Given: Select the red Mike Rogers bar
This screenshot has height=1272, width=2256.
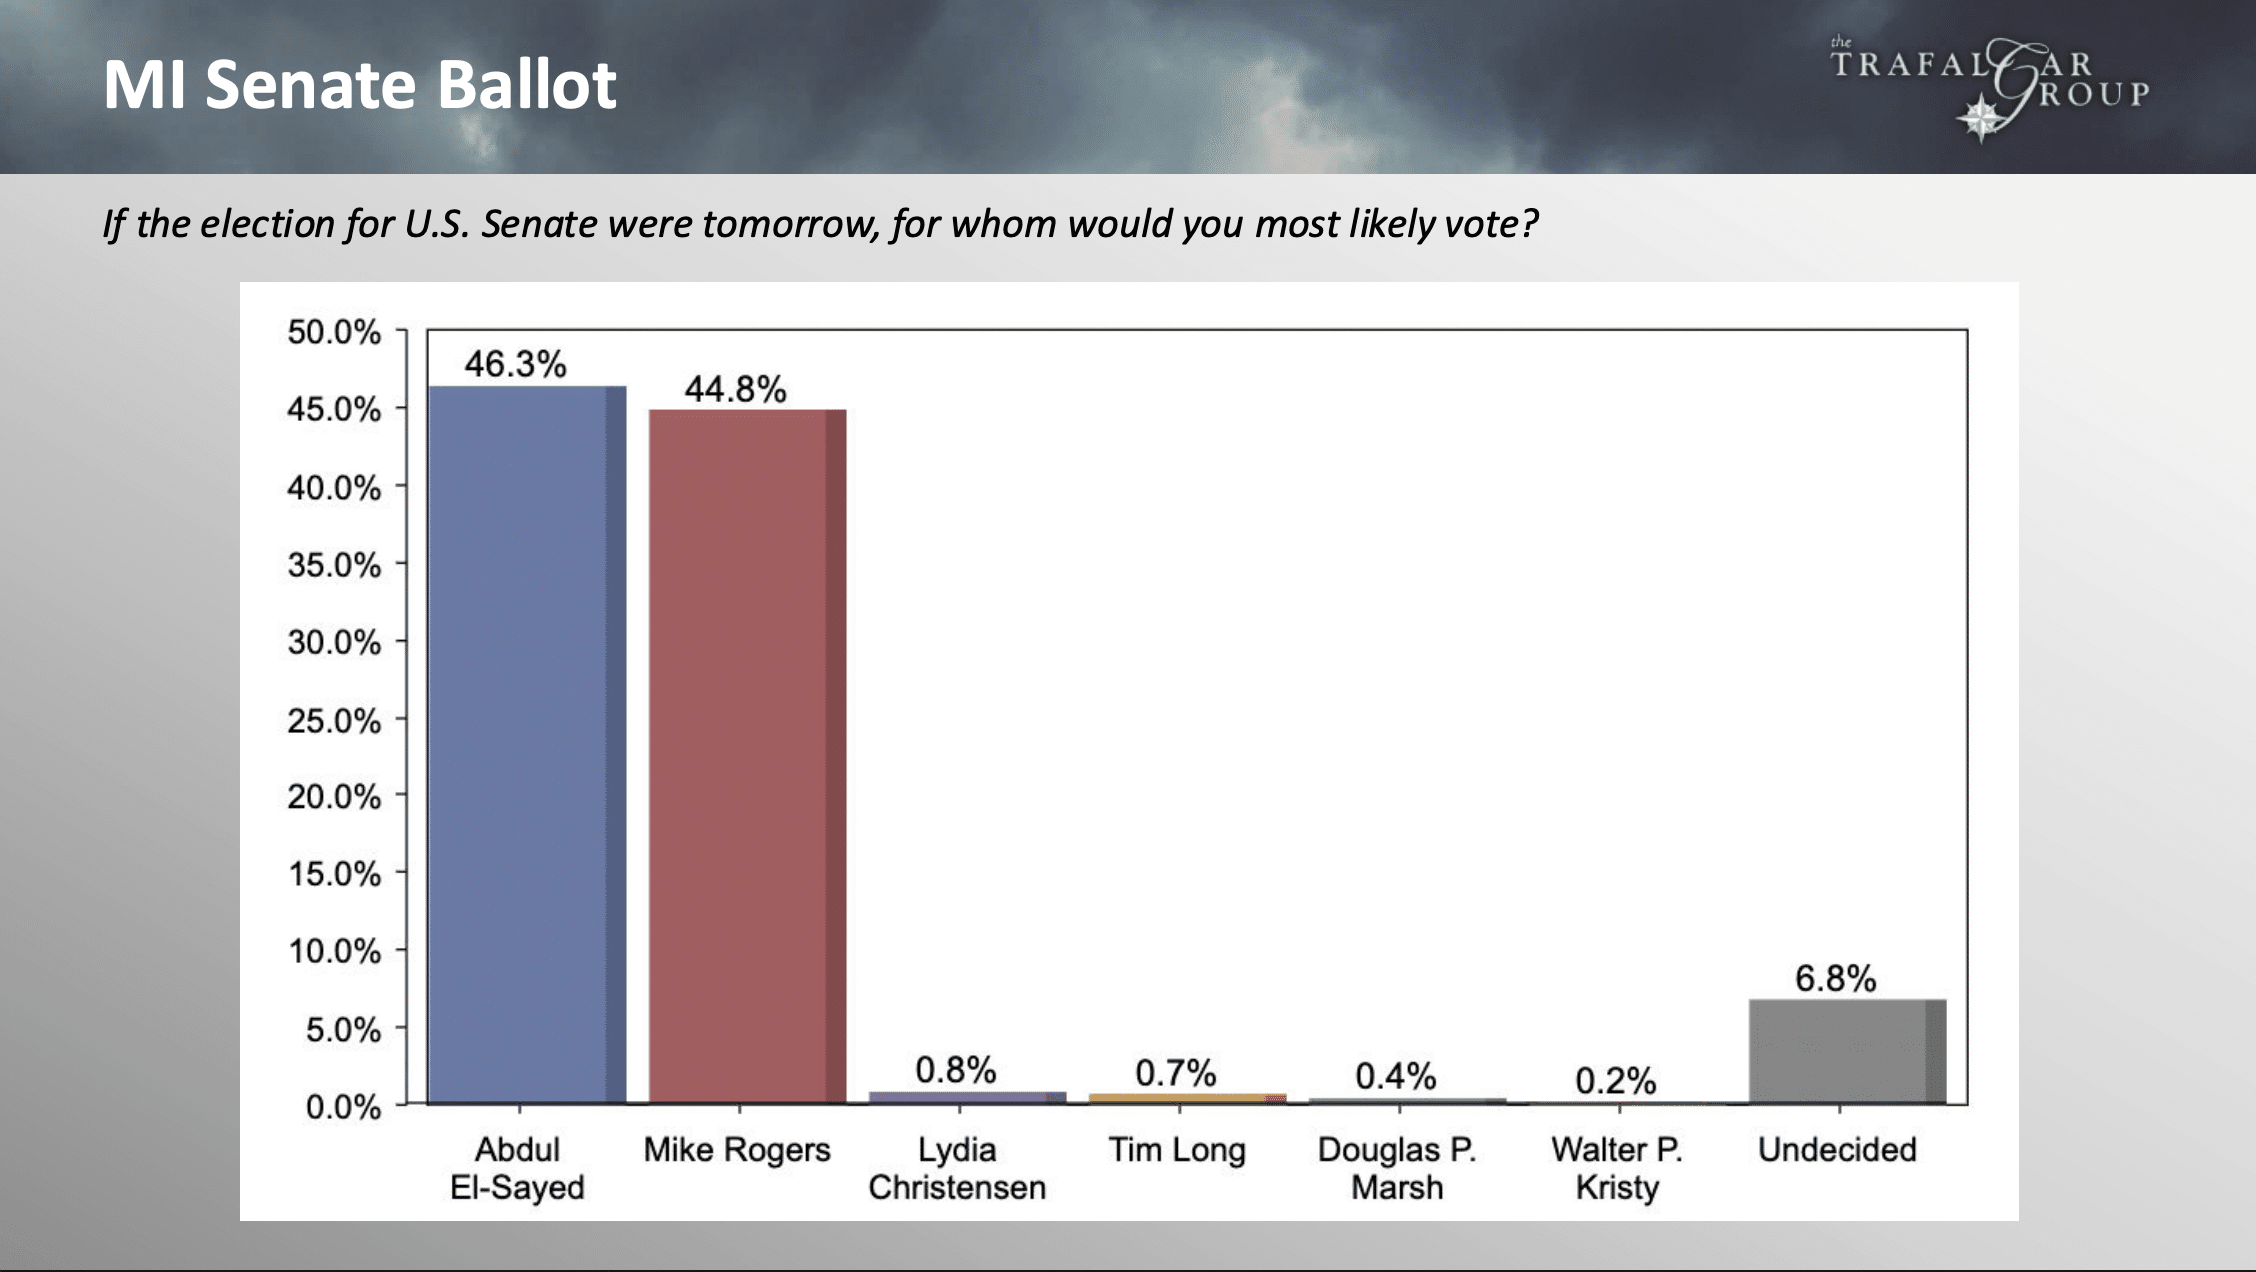Looking at the screenshot, I should [x=747, y=757].
